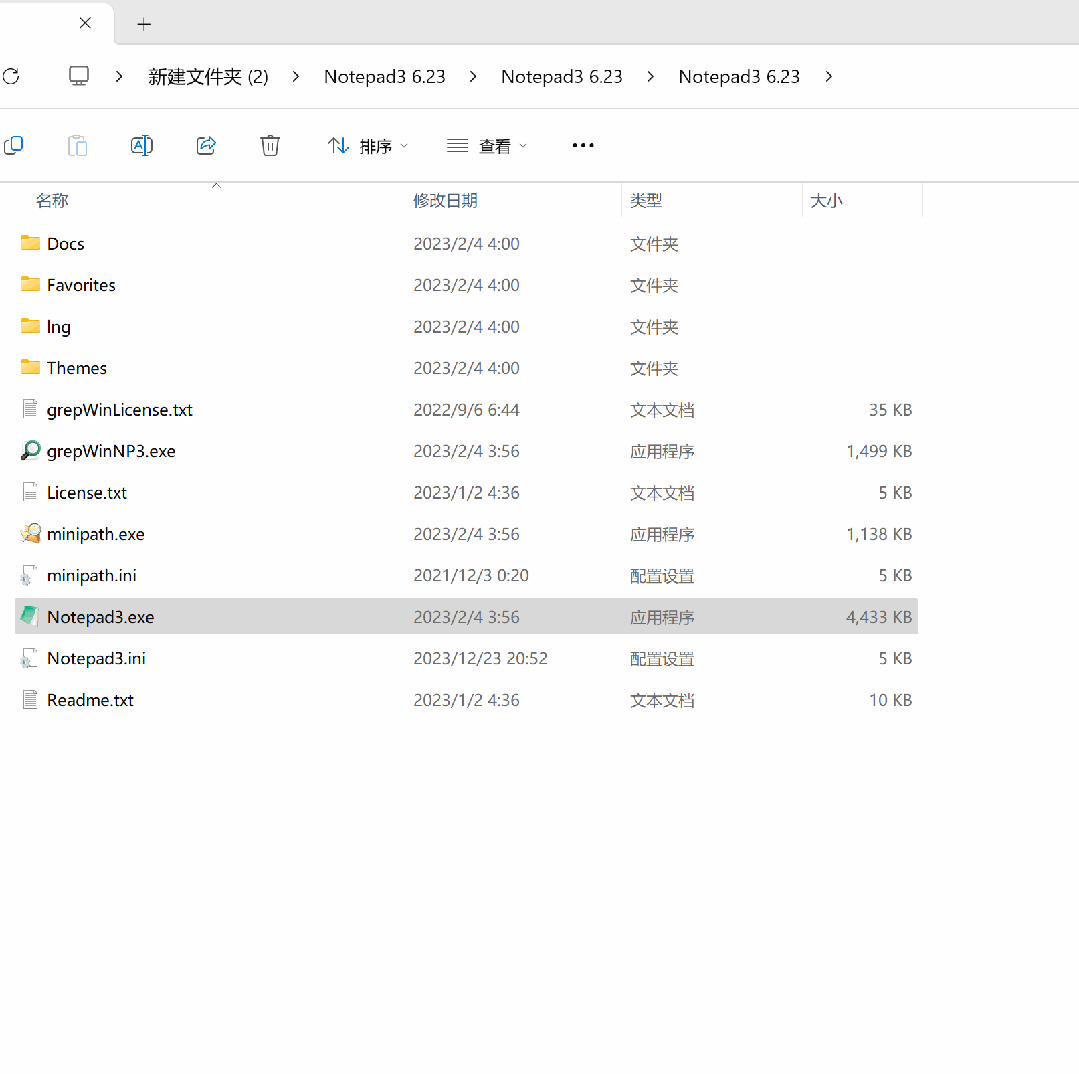Click the This PC monitor icon
This screenshot has height=1074, width=1079.
point(79,76)
